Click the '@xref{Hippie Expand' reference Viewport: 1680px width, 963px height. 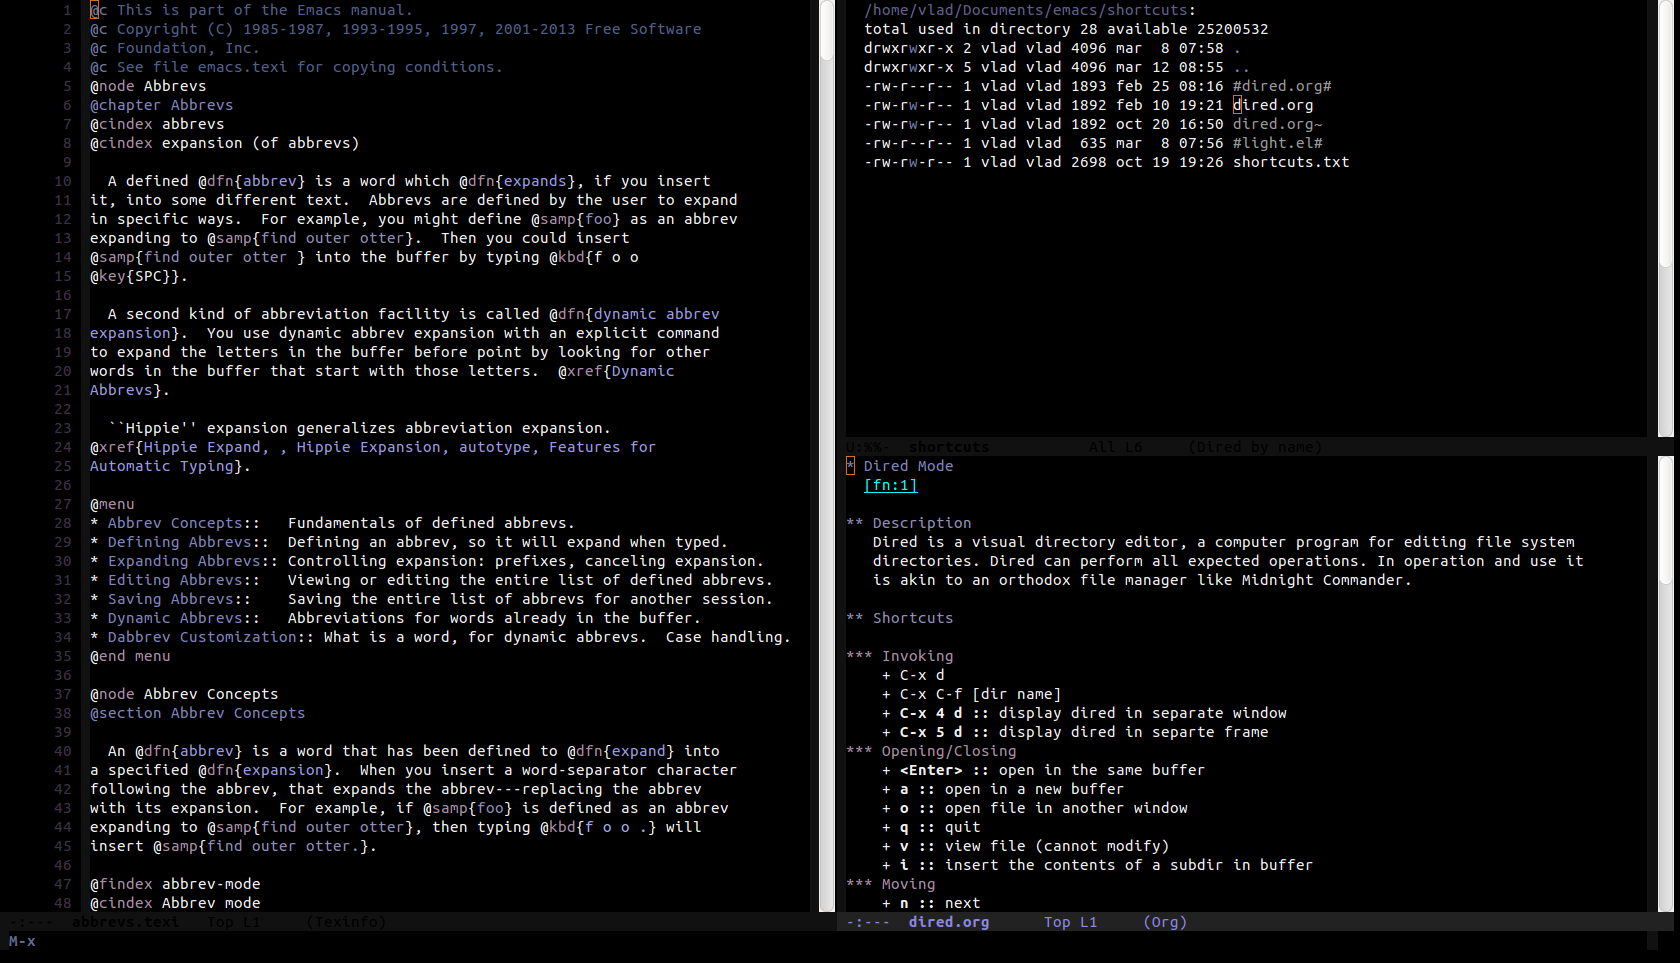click(175, 447)
